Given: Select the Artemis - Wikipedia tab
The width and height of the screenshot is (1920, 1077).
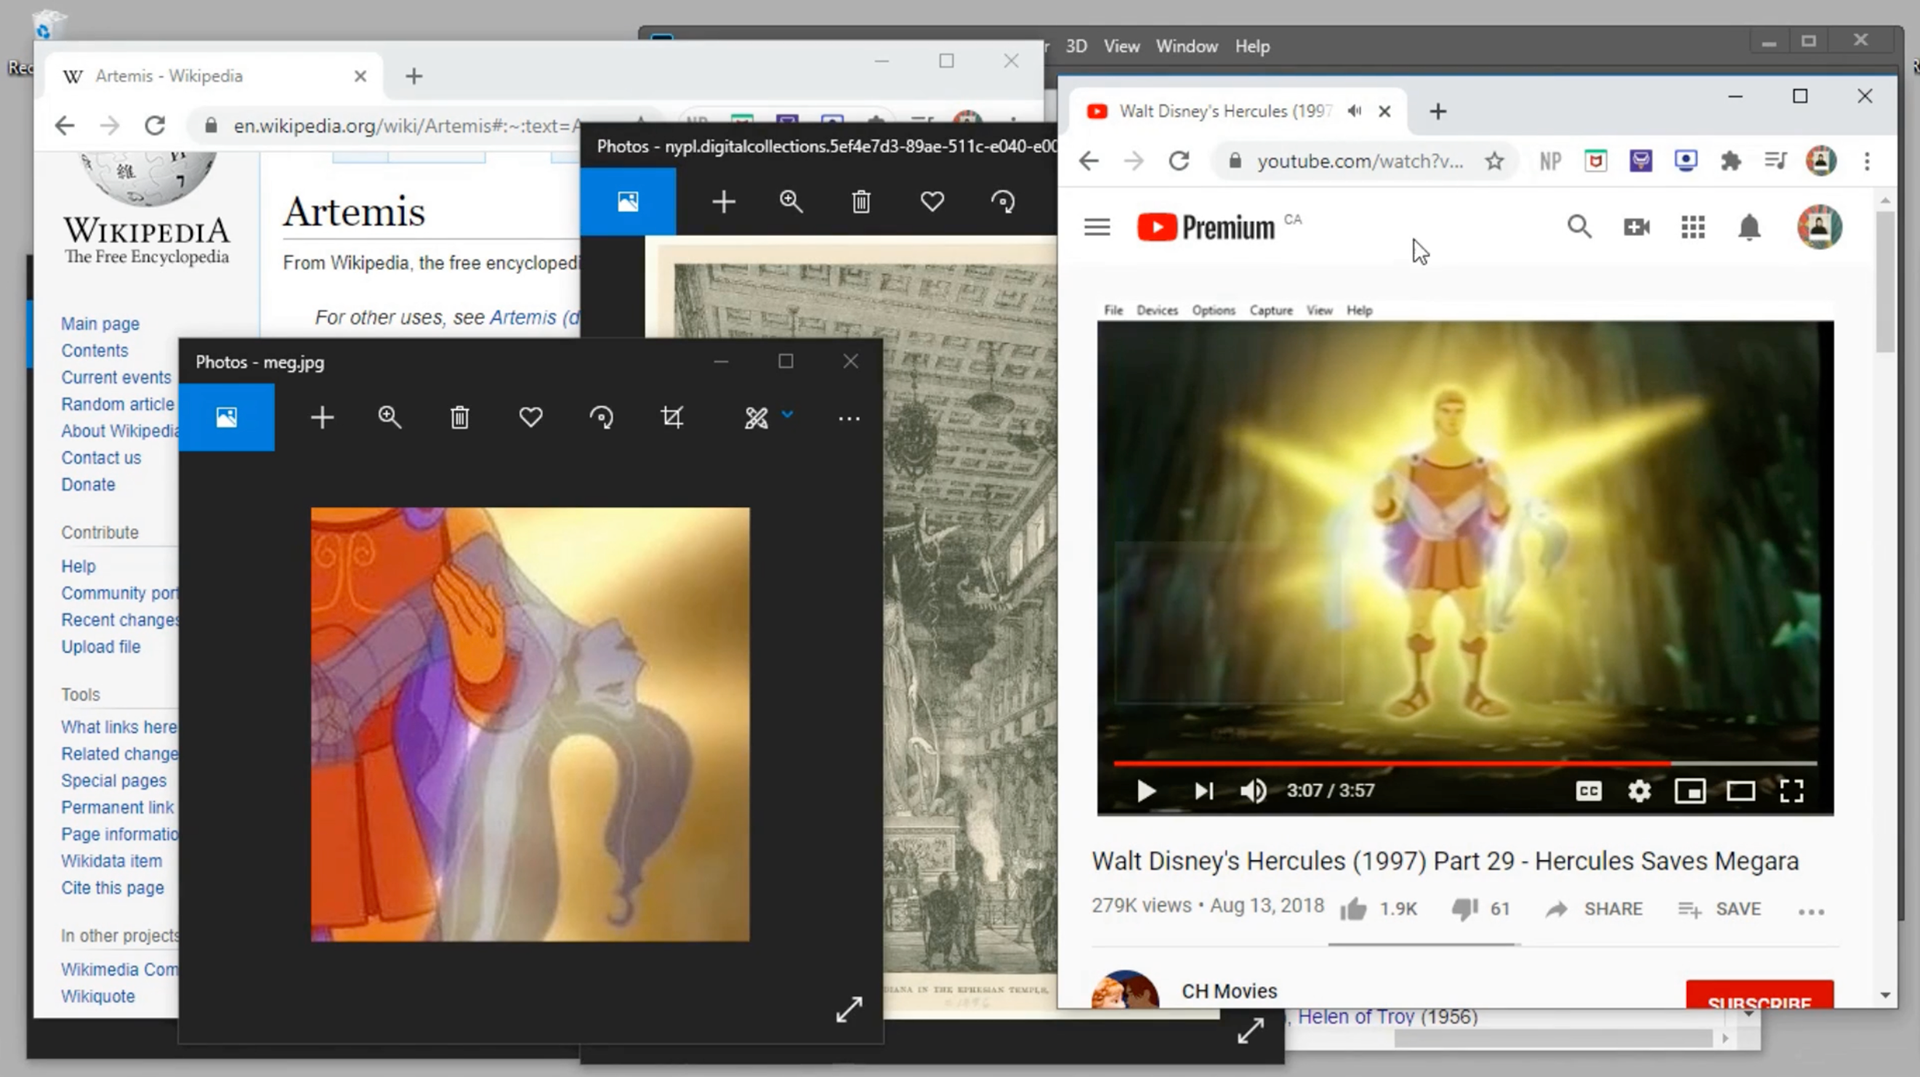Looking at the screenshot, I should click(214, 76).
